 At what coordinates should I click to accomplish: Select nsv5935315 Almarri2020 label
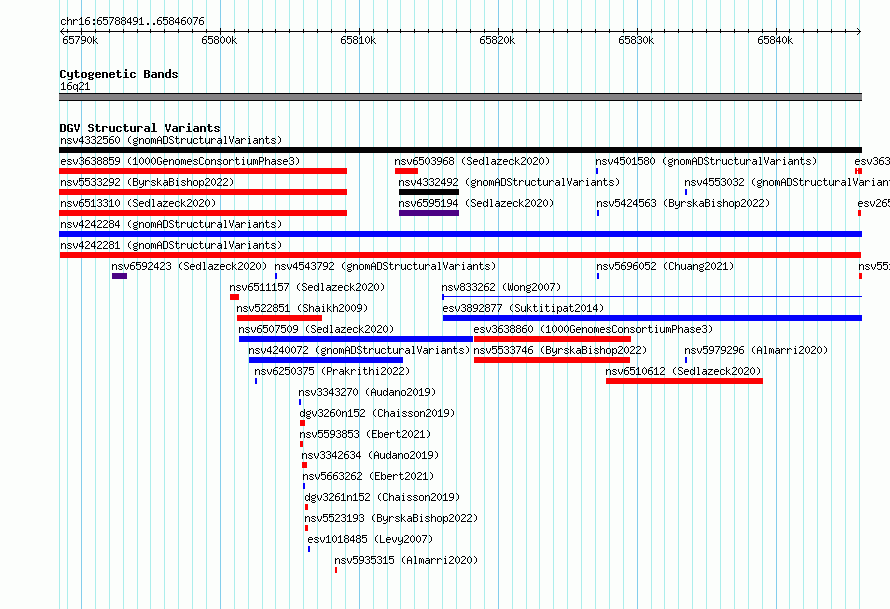tap(406, 560)
